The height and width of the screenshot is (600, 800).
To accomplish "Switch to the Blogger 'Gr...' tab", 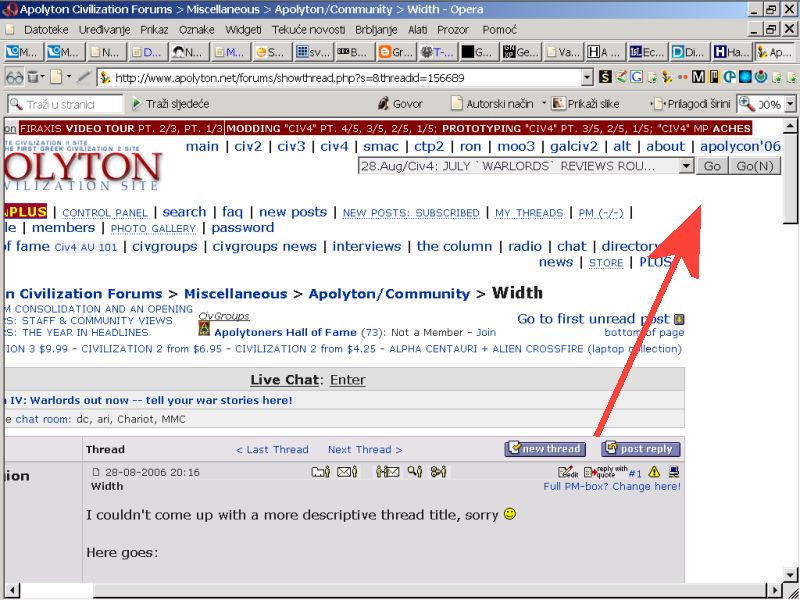I will tap(396, 52).
